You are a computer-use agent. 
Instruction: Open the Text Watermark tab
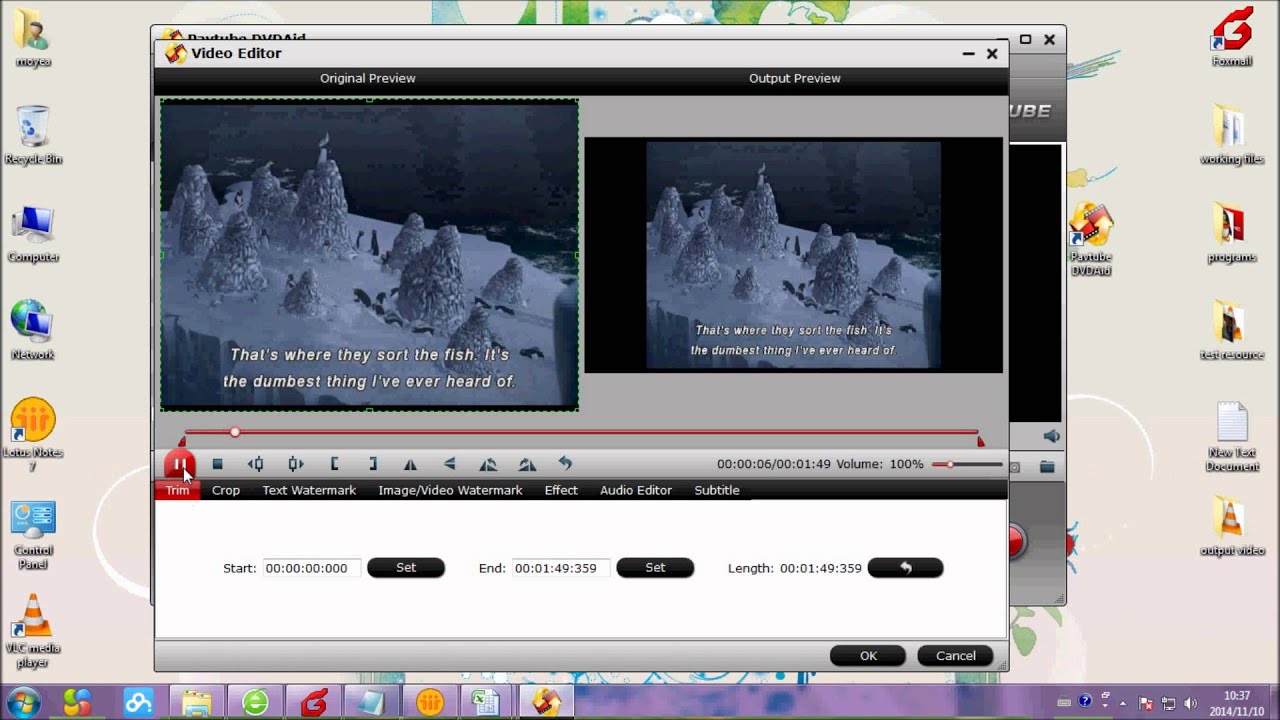[309, 490]
